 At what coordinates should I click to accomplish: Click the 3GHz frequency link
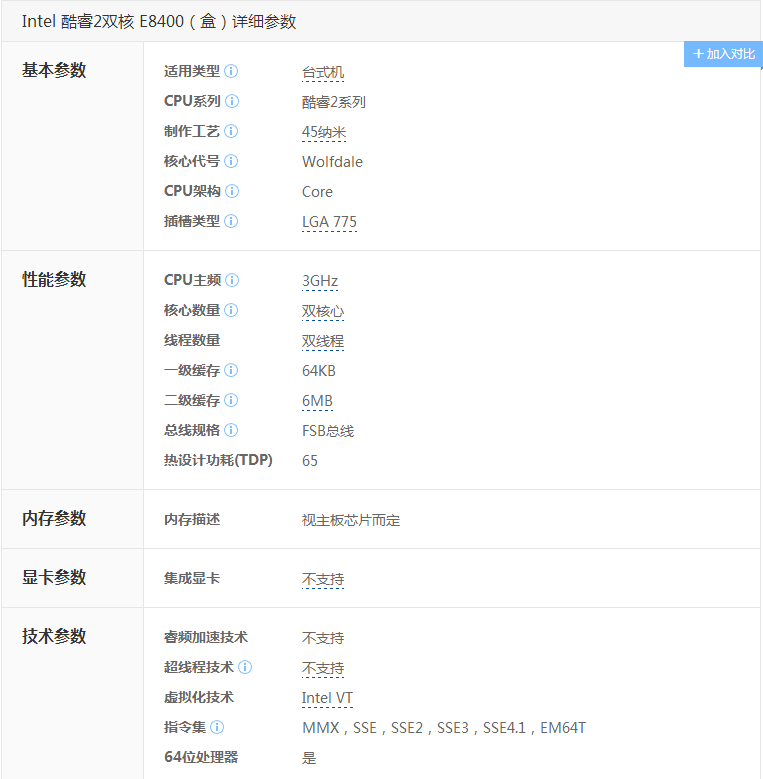click(x=320, y=281)
